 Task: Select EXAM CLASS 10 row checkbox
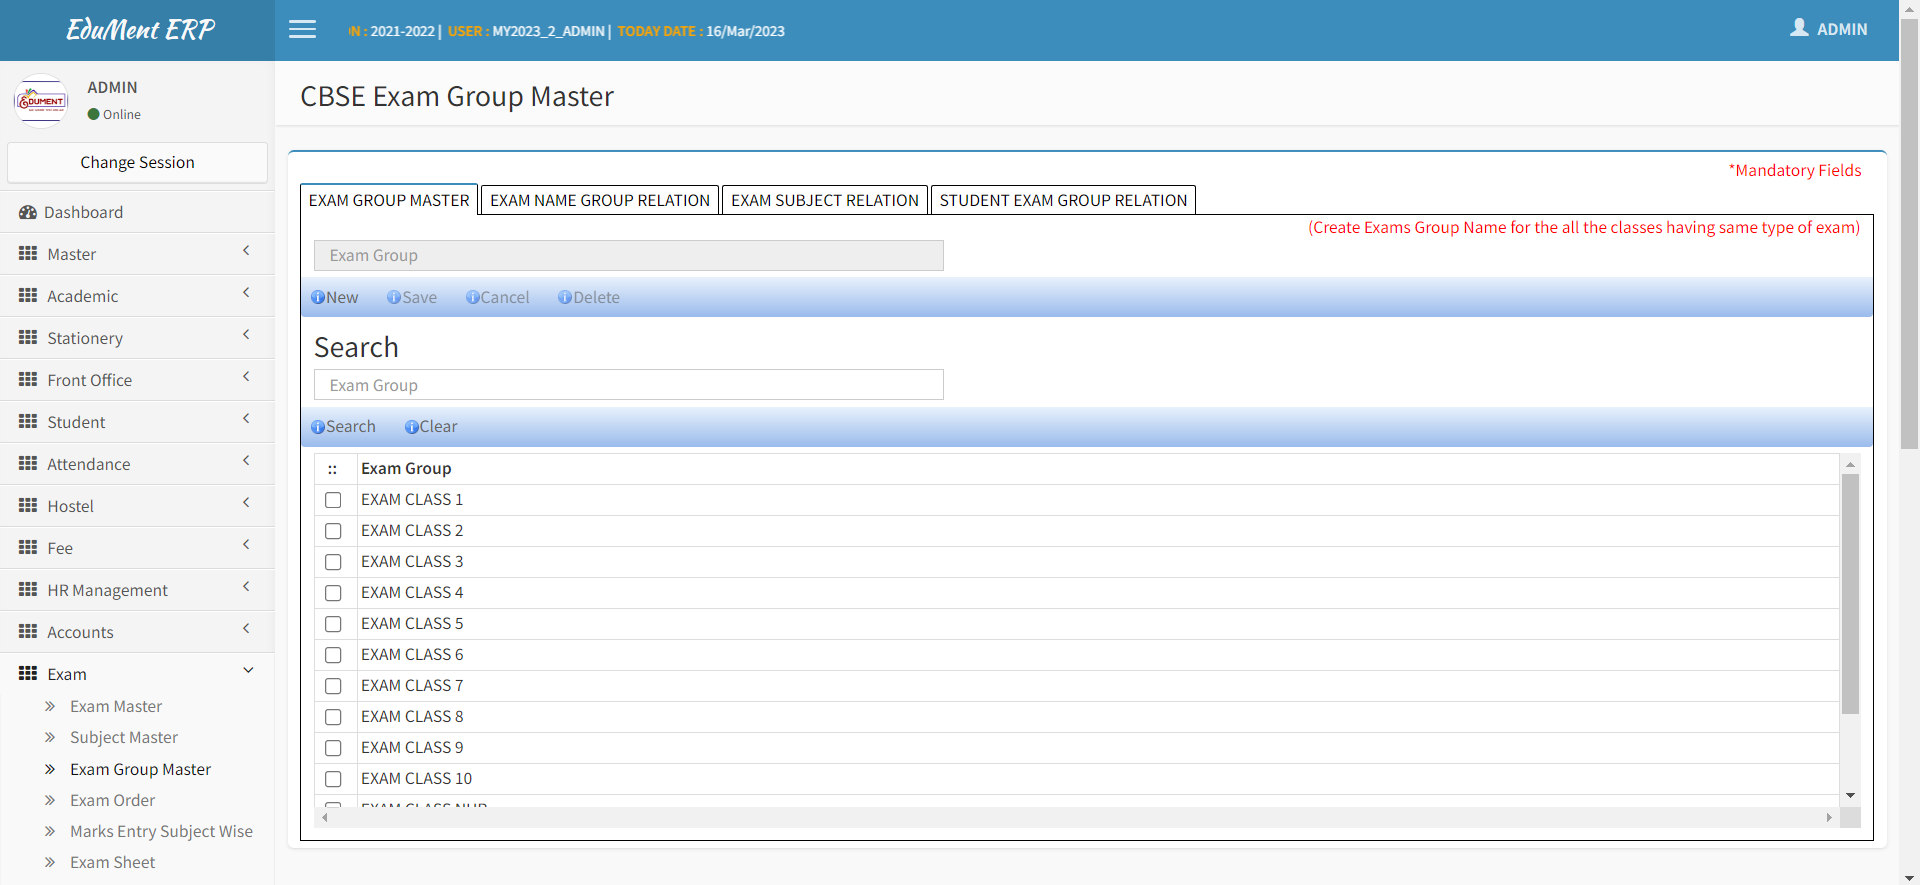point(333,779)
